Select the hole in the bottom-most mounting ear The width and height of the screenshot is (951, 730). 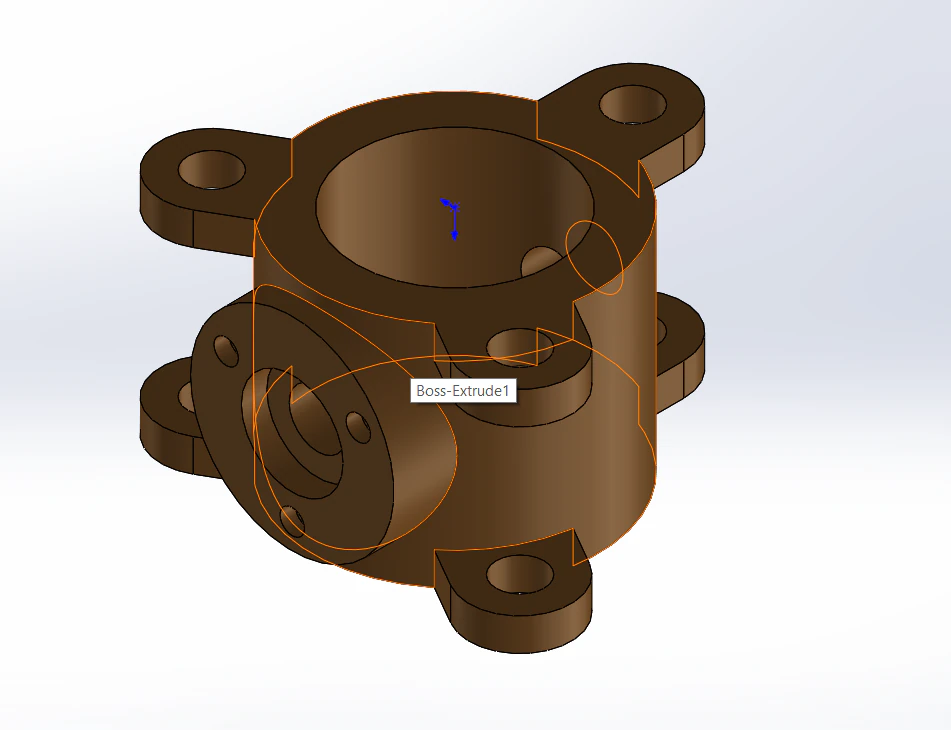point(520,575)
